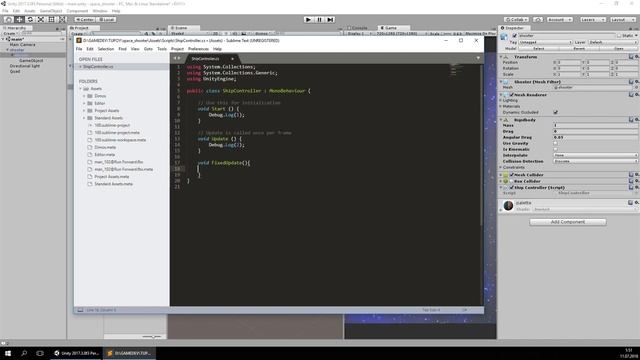Open the Layer dropdown in Inspector
640x360 pixels.
pyautogui.click(x=612, y=42)
